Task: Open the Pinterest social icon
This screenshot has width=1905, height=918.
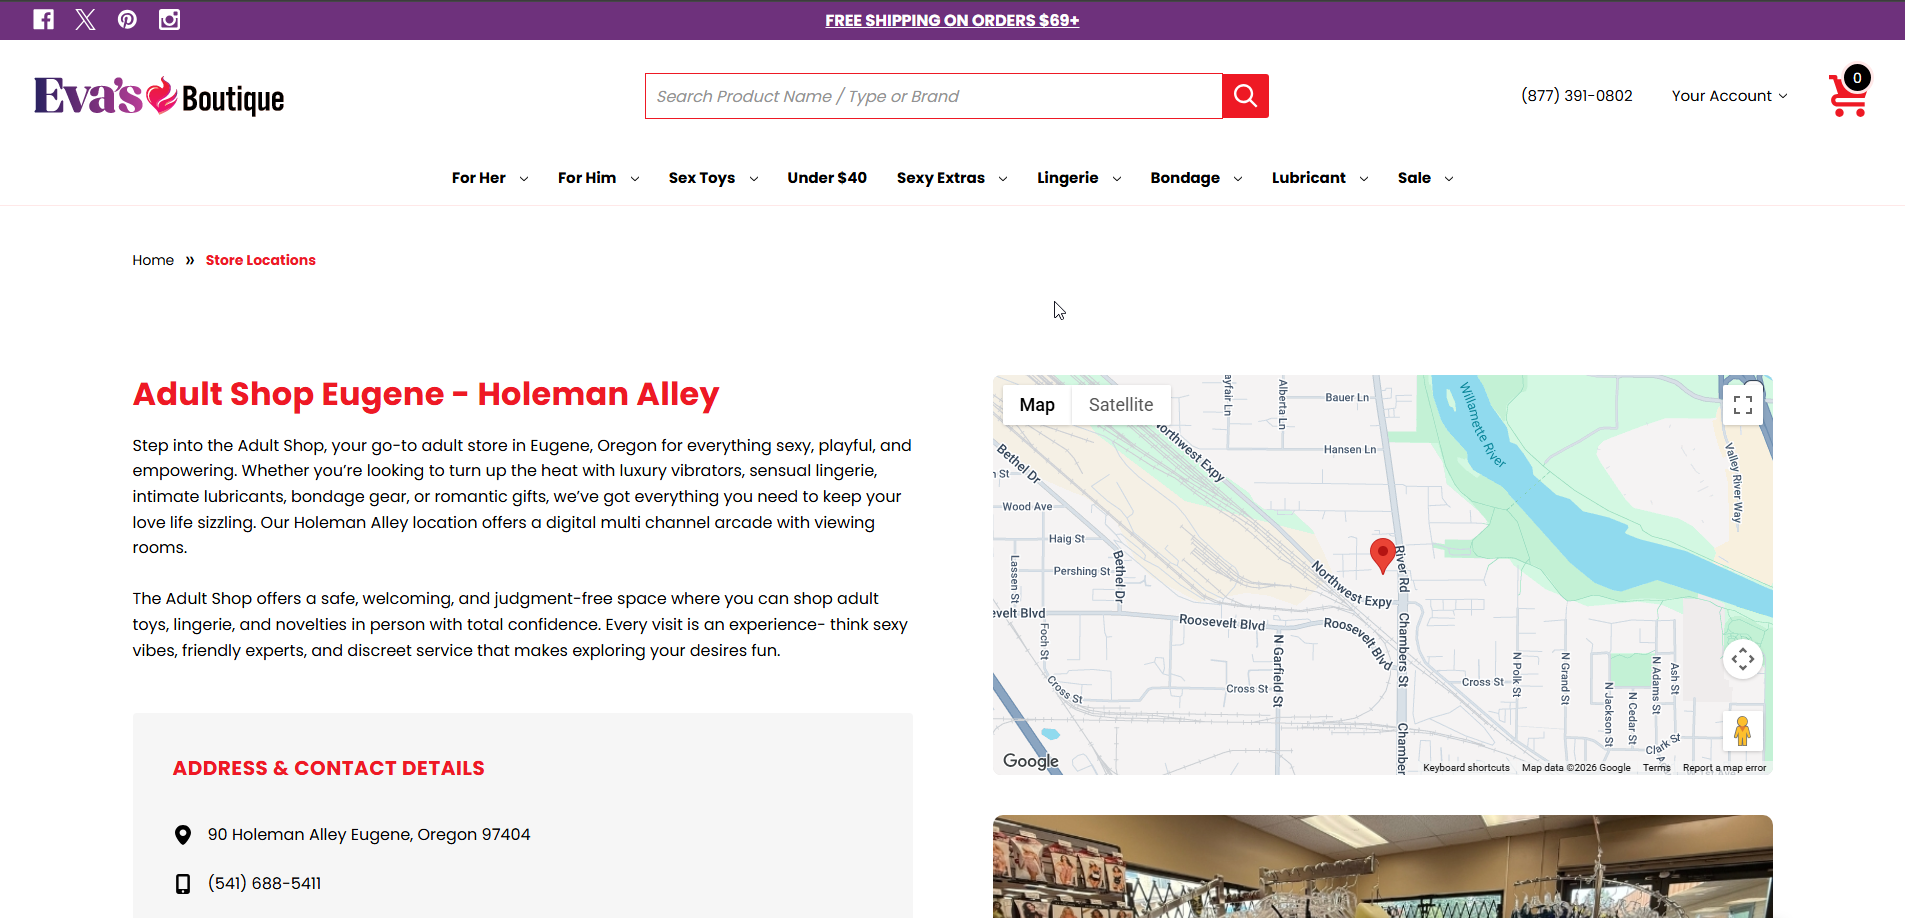Action: coord(127,19)
